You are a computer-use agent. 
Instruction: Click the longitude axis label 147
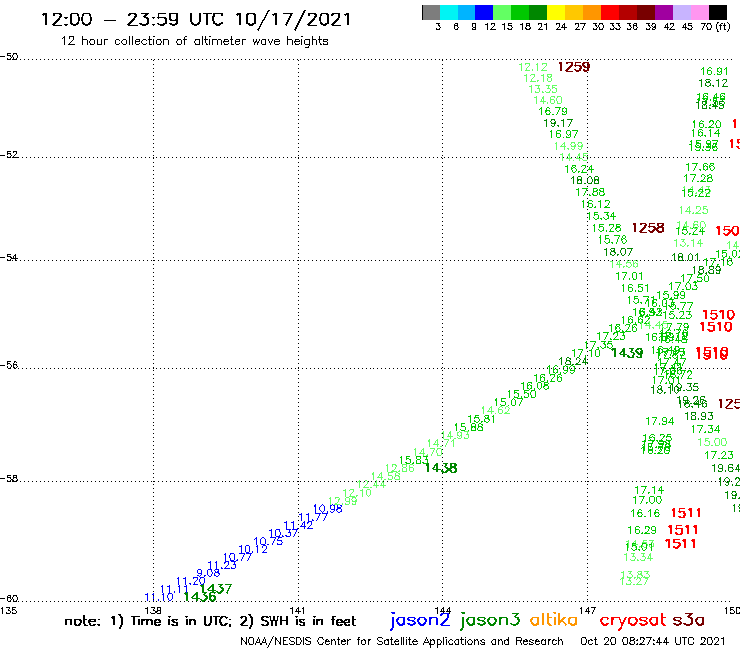[x=588, y=610]
